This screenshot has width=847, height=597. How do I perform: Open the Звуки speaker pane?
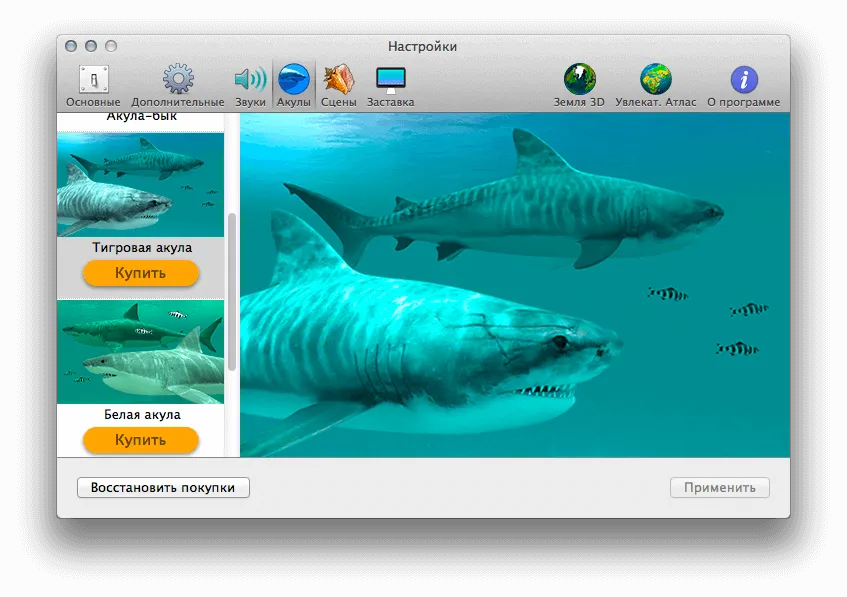point(250,86)
